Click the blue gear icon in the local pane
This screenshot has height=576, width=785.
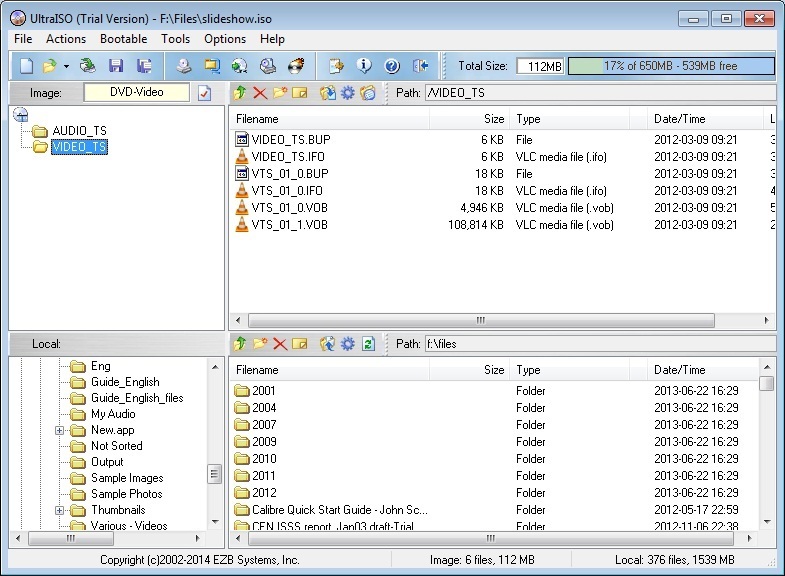pos(347,344)
